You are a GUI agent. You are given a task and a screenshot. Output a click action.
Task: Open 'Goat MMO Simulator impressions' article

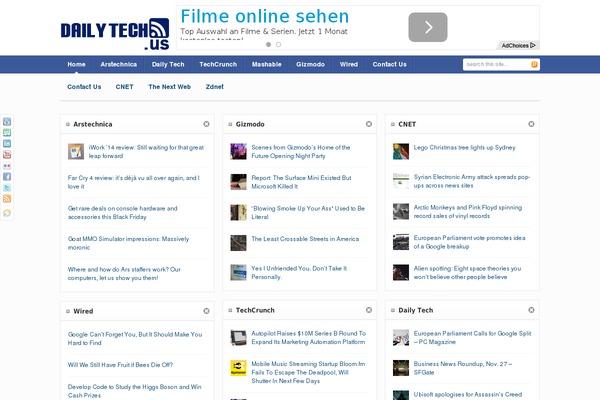[128, 243]
